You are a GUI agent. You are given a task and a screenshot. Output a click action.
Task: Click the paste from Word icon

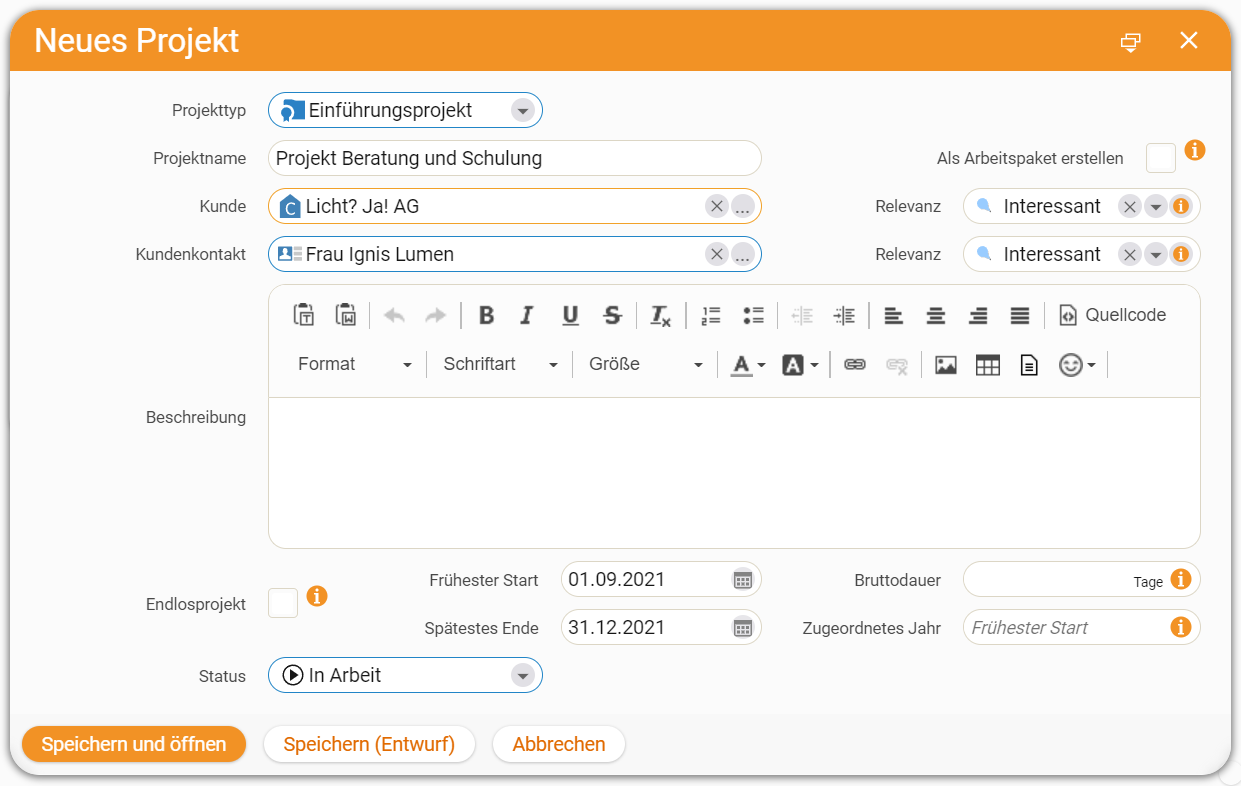346,315
